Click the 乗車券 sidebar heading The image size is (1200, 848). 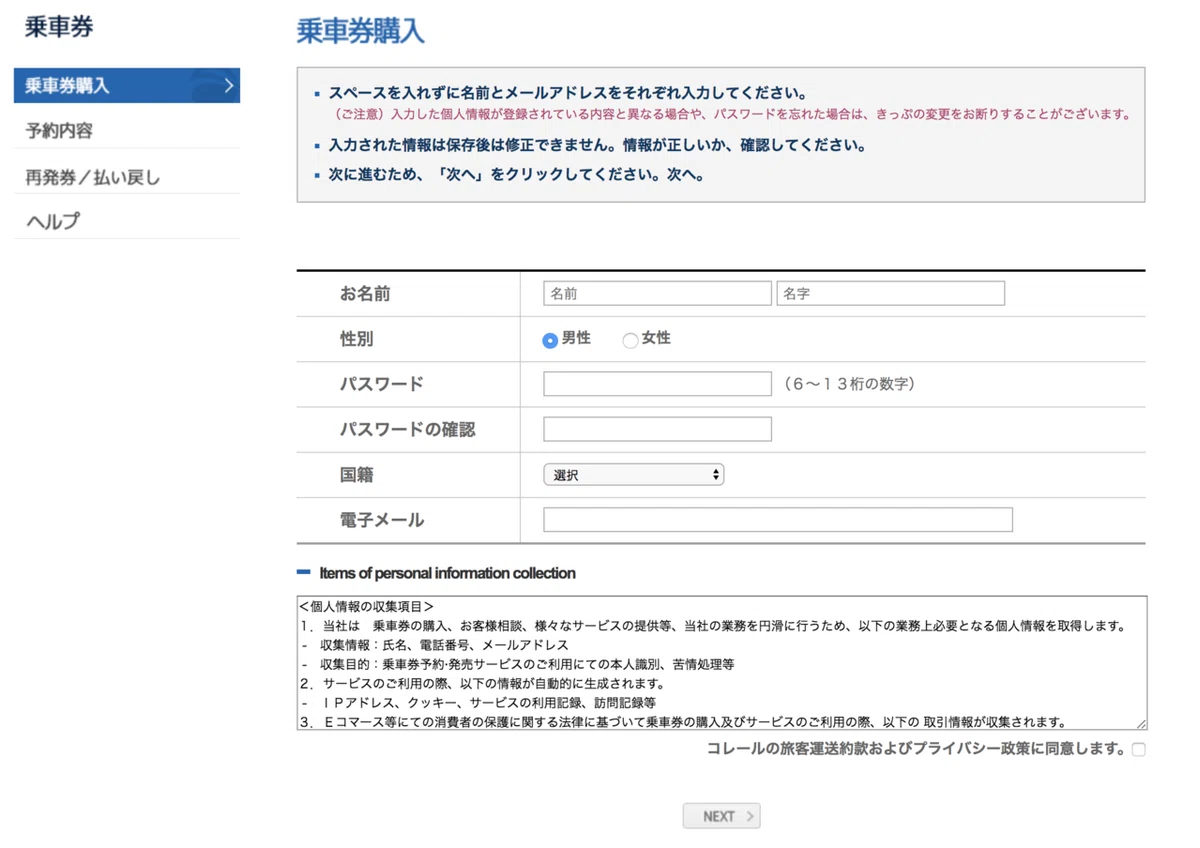tap(59, 28)
